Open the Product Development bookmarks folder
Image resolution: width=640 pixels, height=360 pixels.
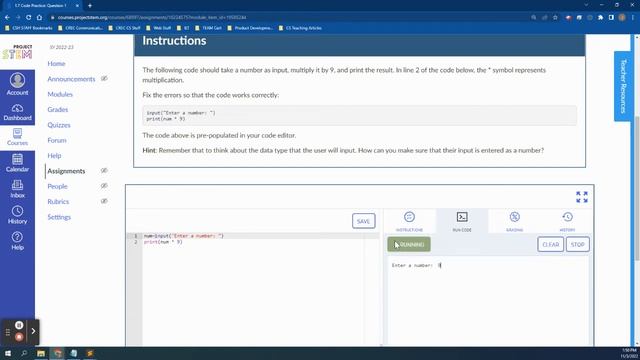[250, 28]
